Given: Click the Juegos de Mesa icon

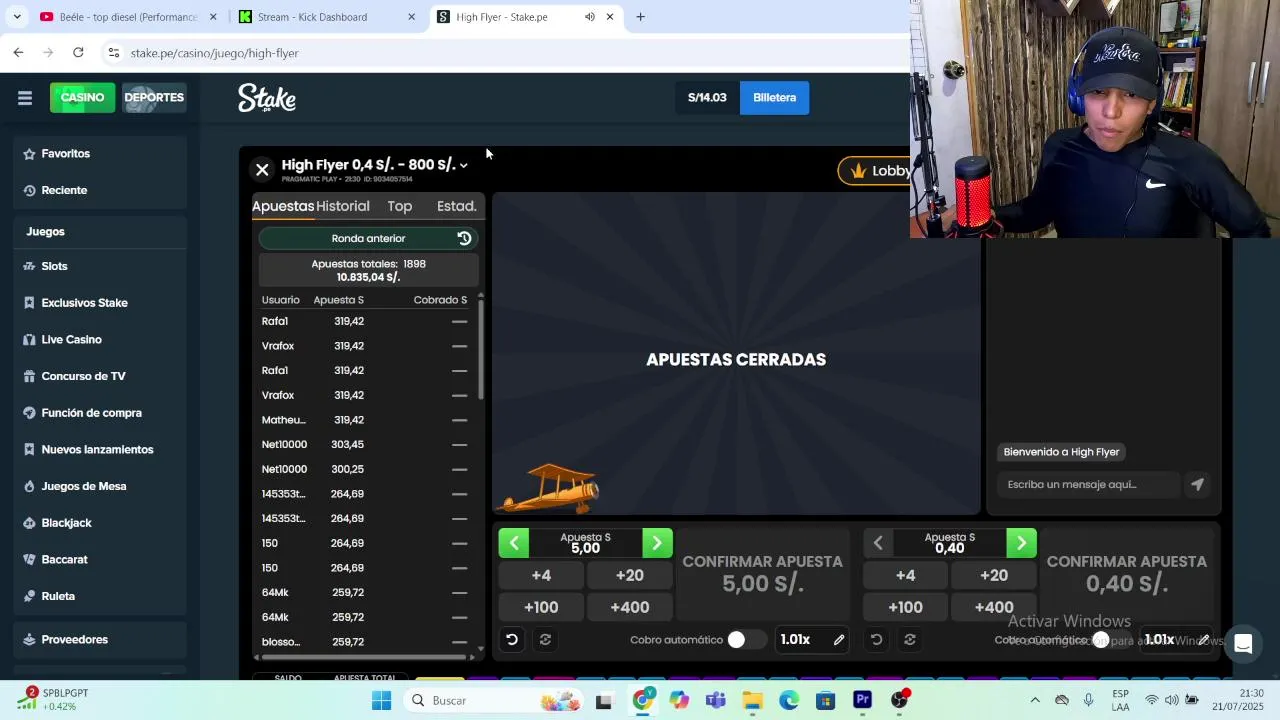Looking at the screenshot, I should tap(29, 486).
